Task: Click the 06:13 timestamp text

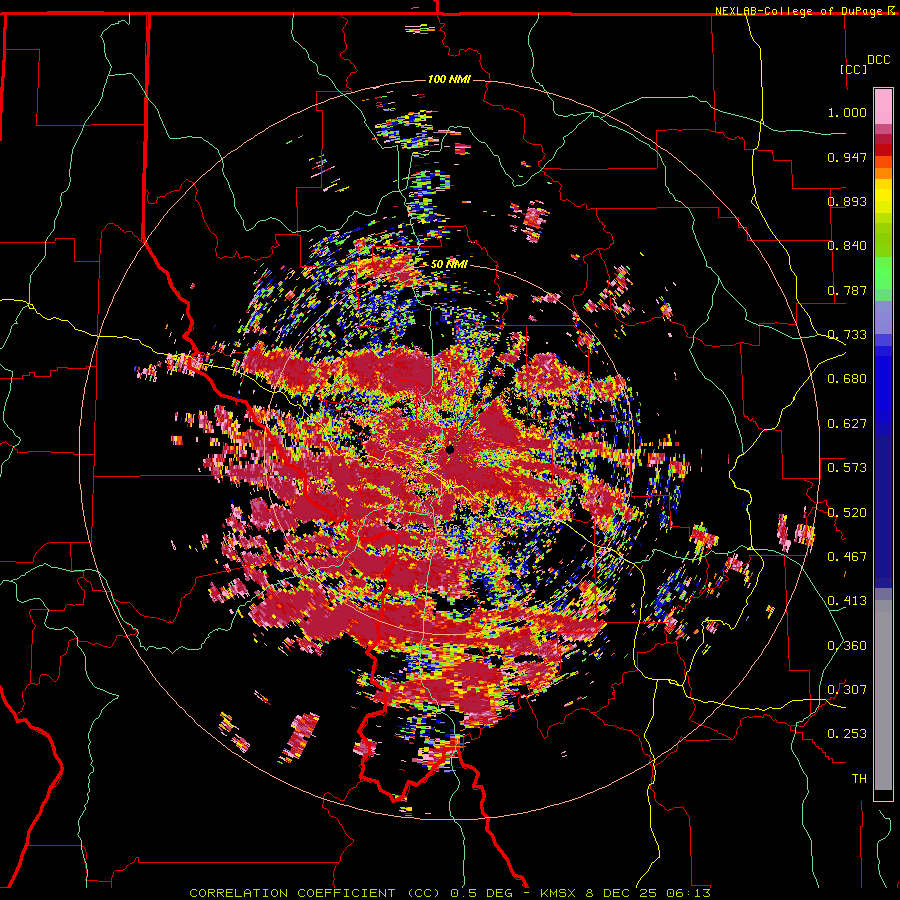Action: point(688,893)
